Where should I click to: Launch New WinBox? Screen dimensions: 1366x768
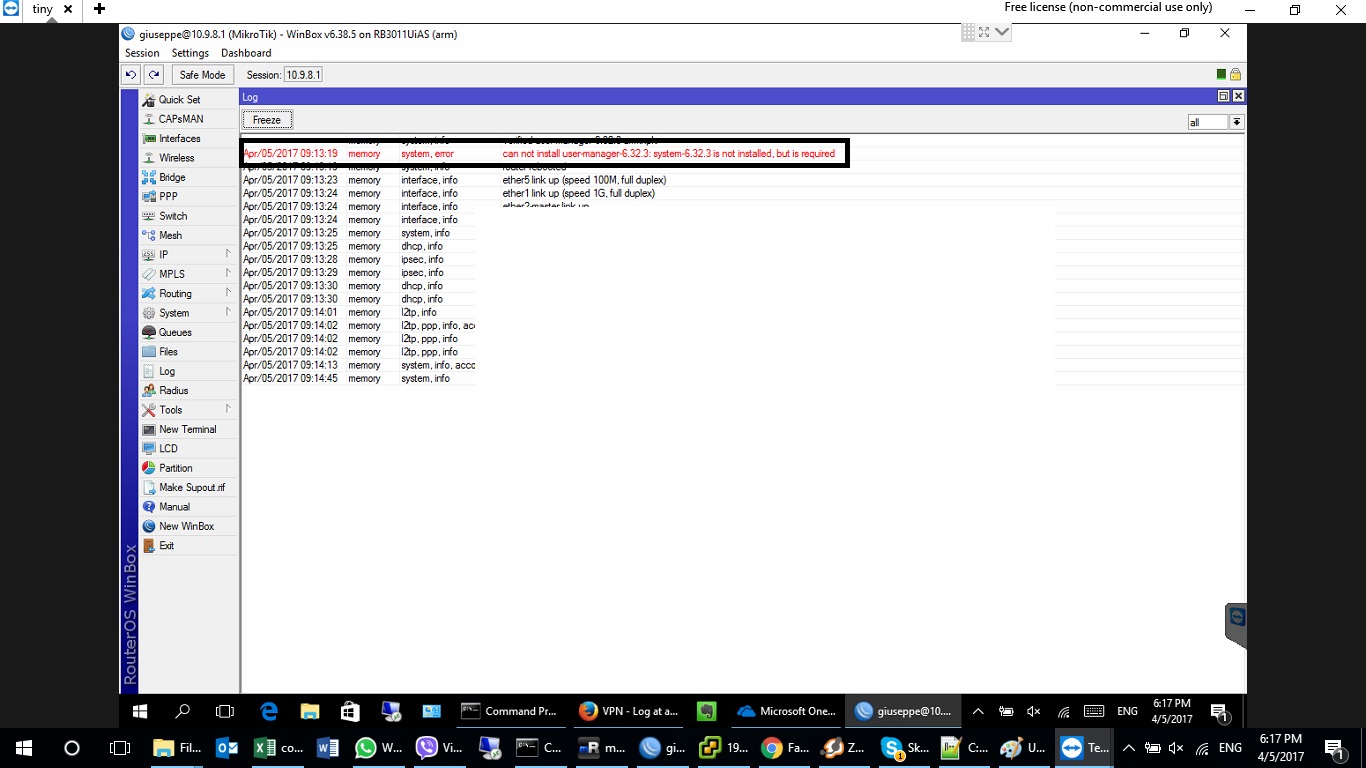point(186,526)
